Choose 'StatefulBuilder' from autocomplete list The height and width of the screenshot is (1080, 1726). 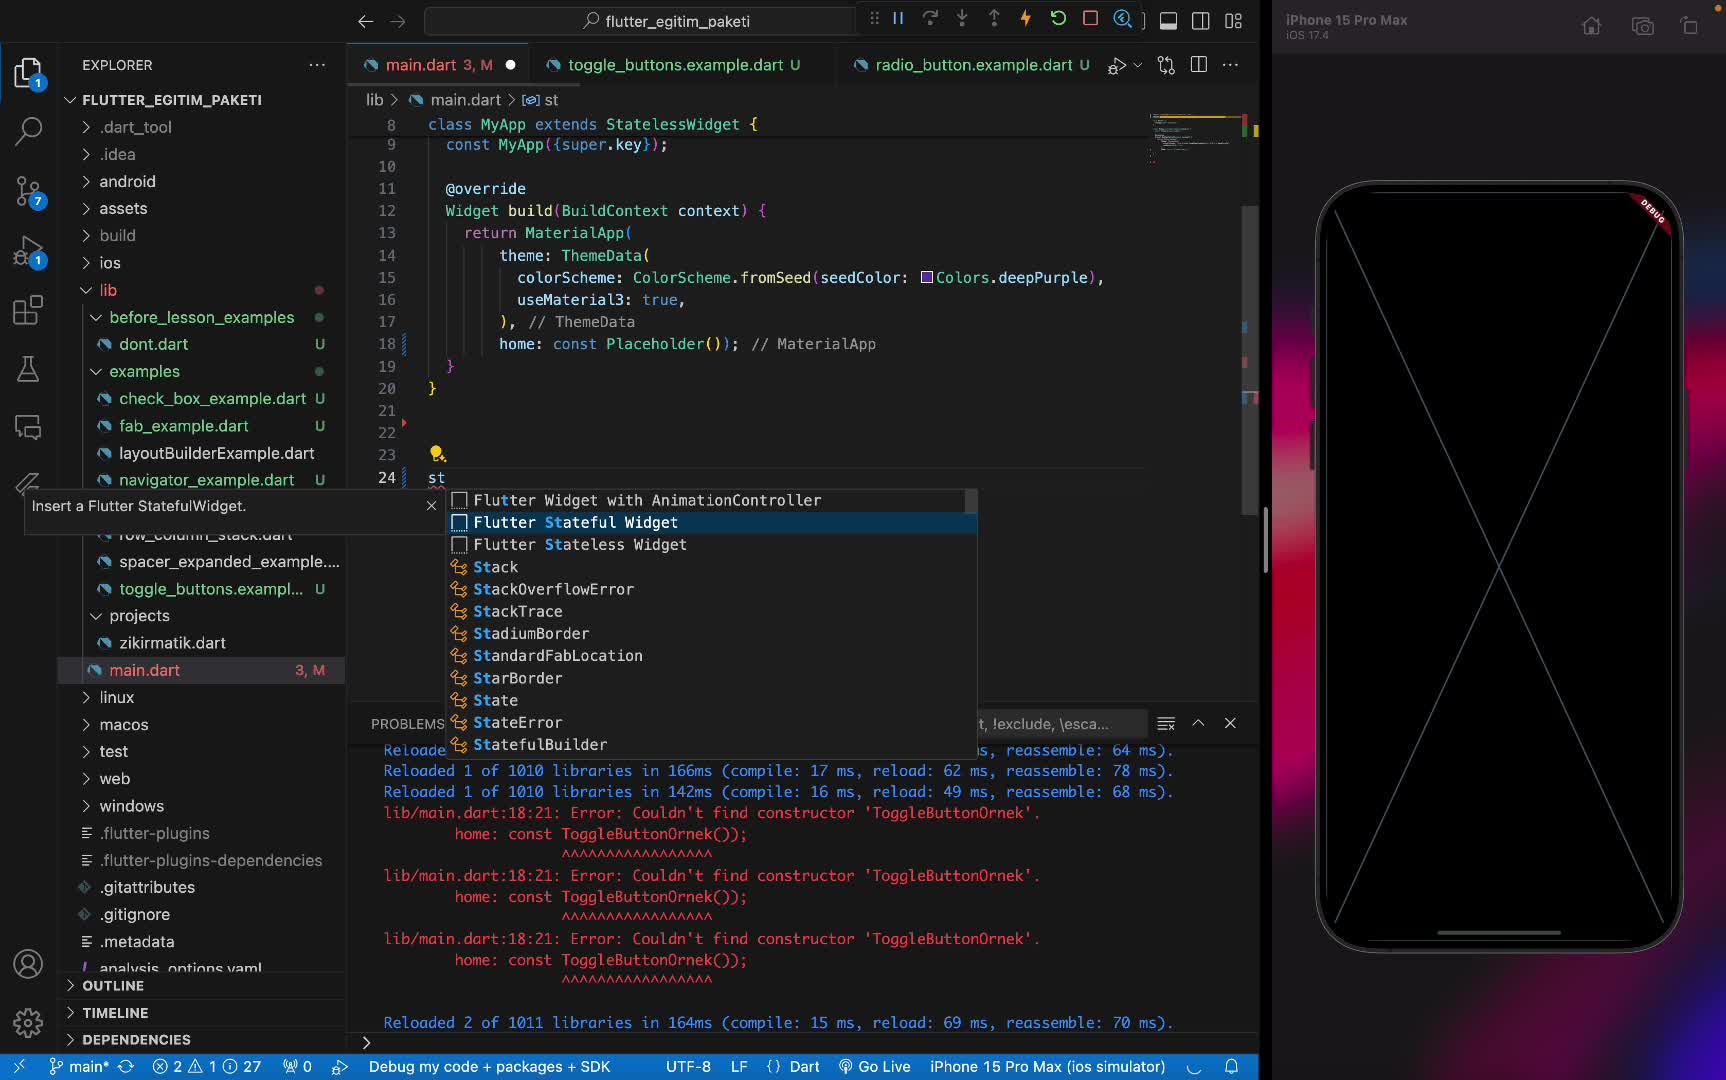tap(711, 744)
